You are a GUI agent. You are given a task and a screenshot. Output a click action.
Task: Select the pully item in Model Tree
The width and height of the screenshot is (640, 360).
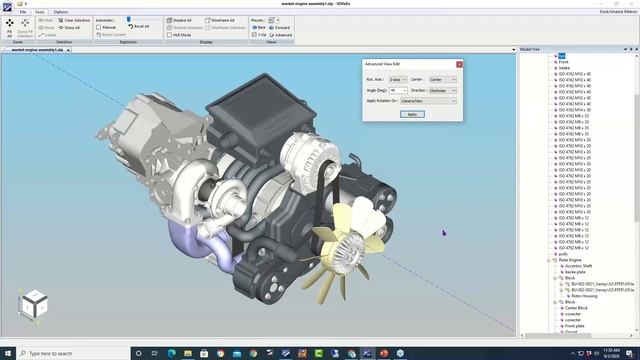click(x=563, y=254)
